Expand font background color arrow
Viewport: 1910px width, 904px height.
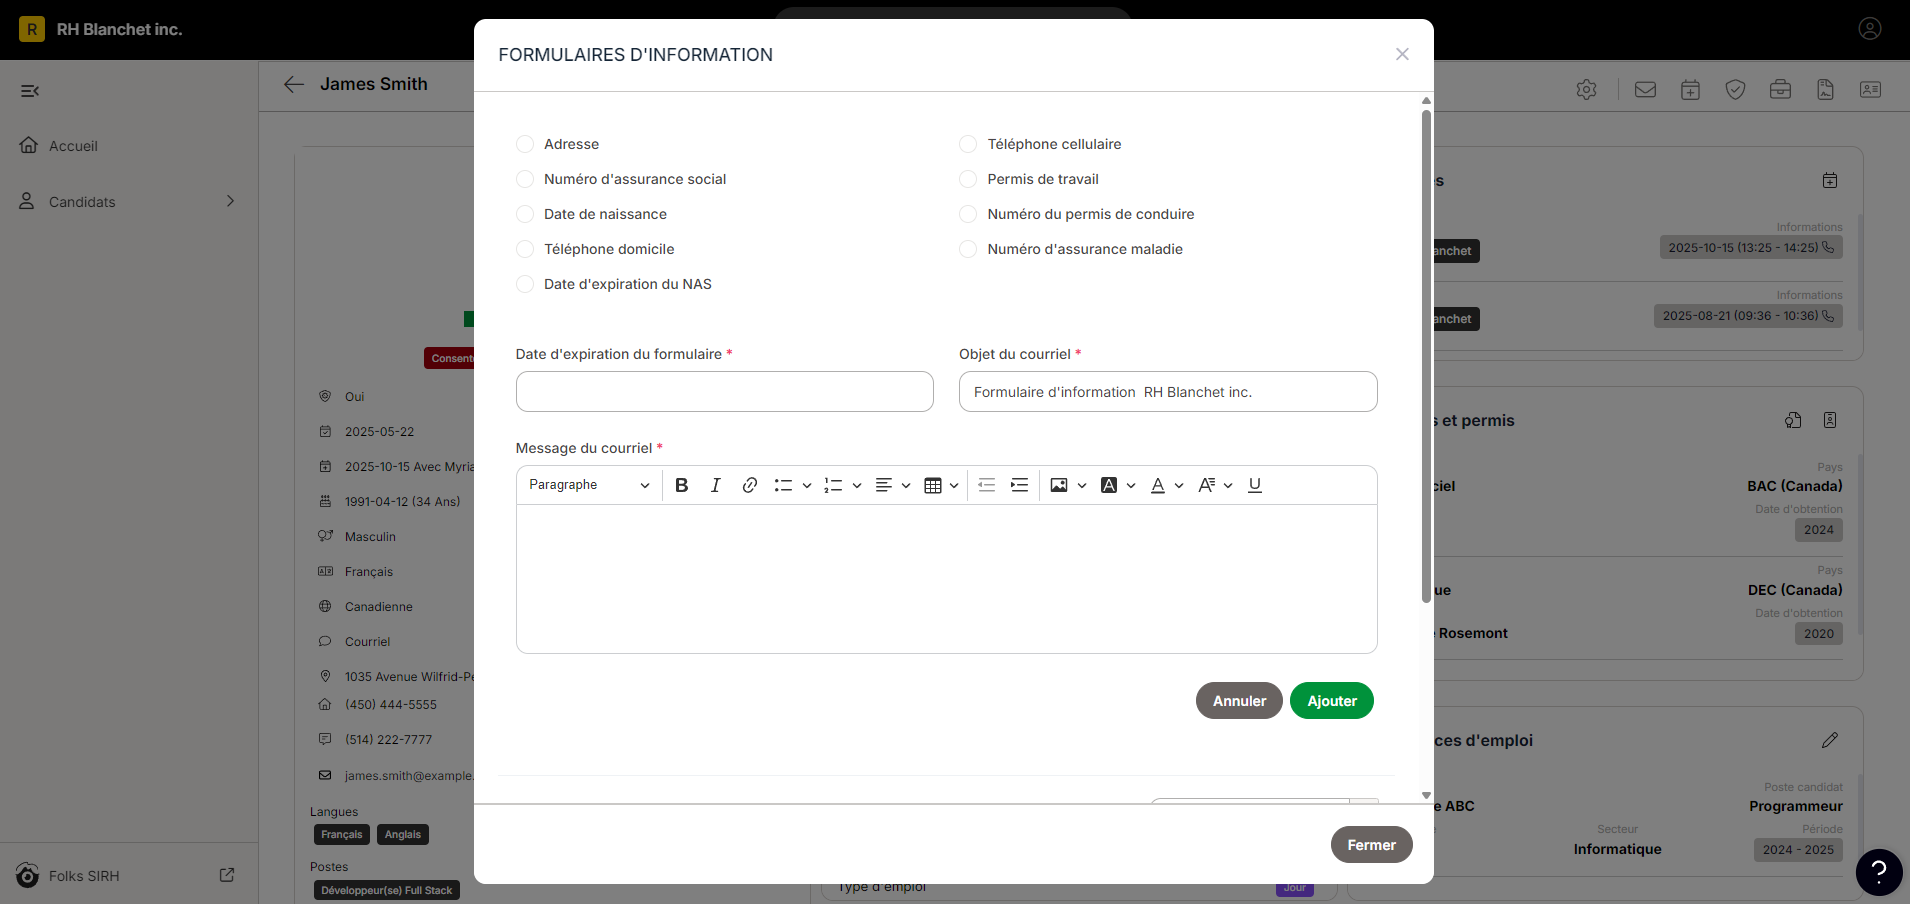[1131, 485]
